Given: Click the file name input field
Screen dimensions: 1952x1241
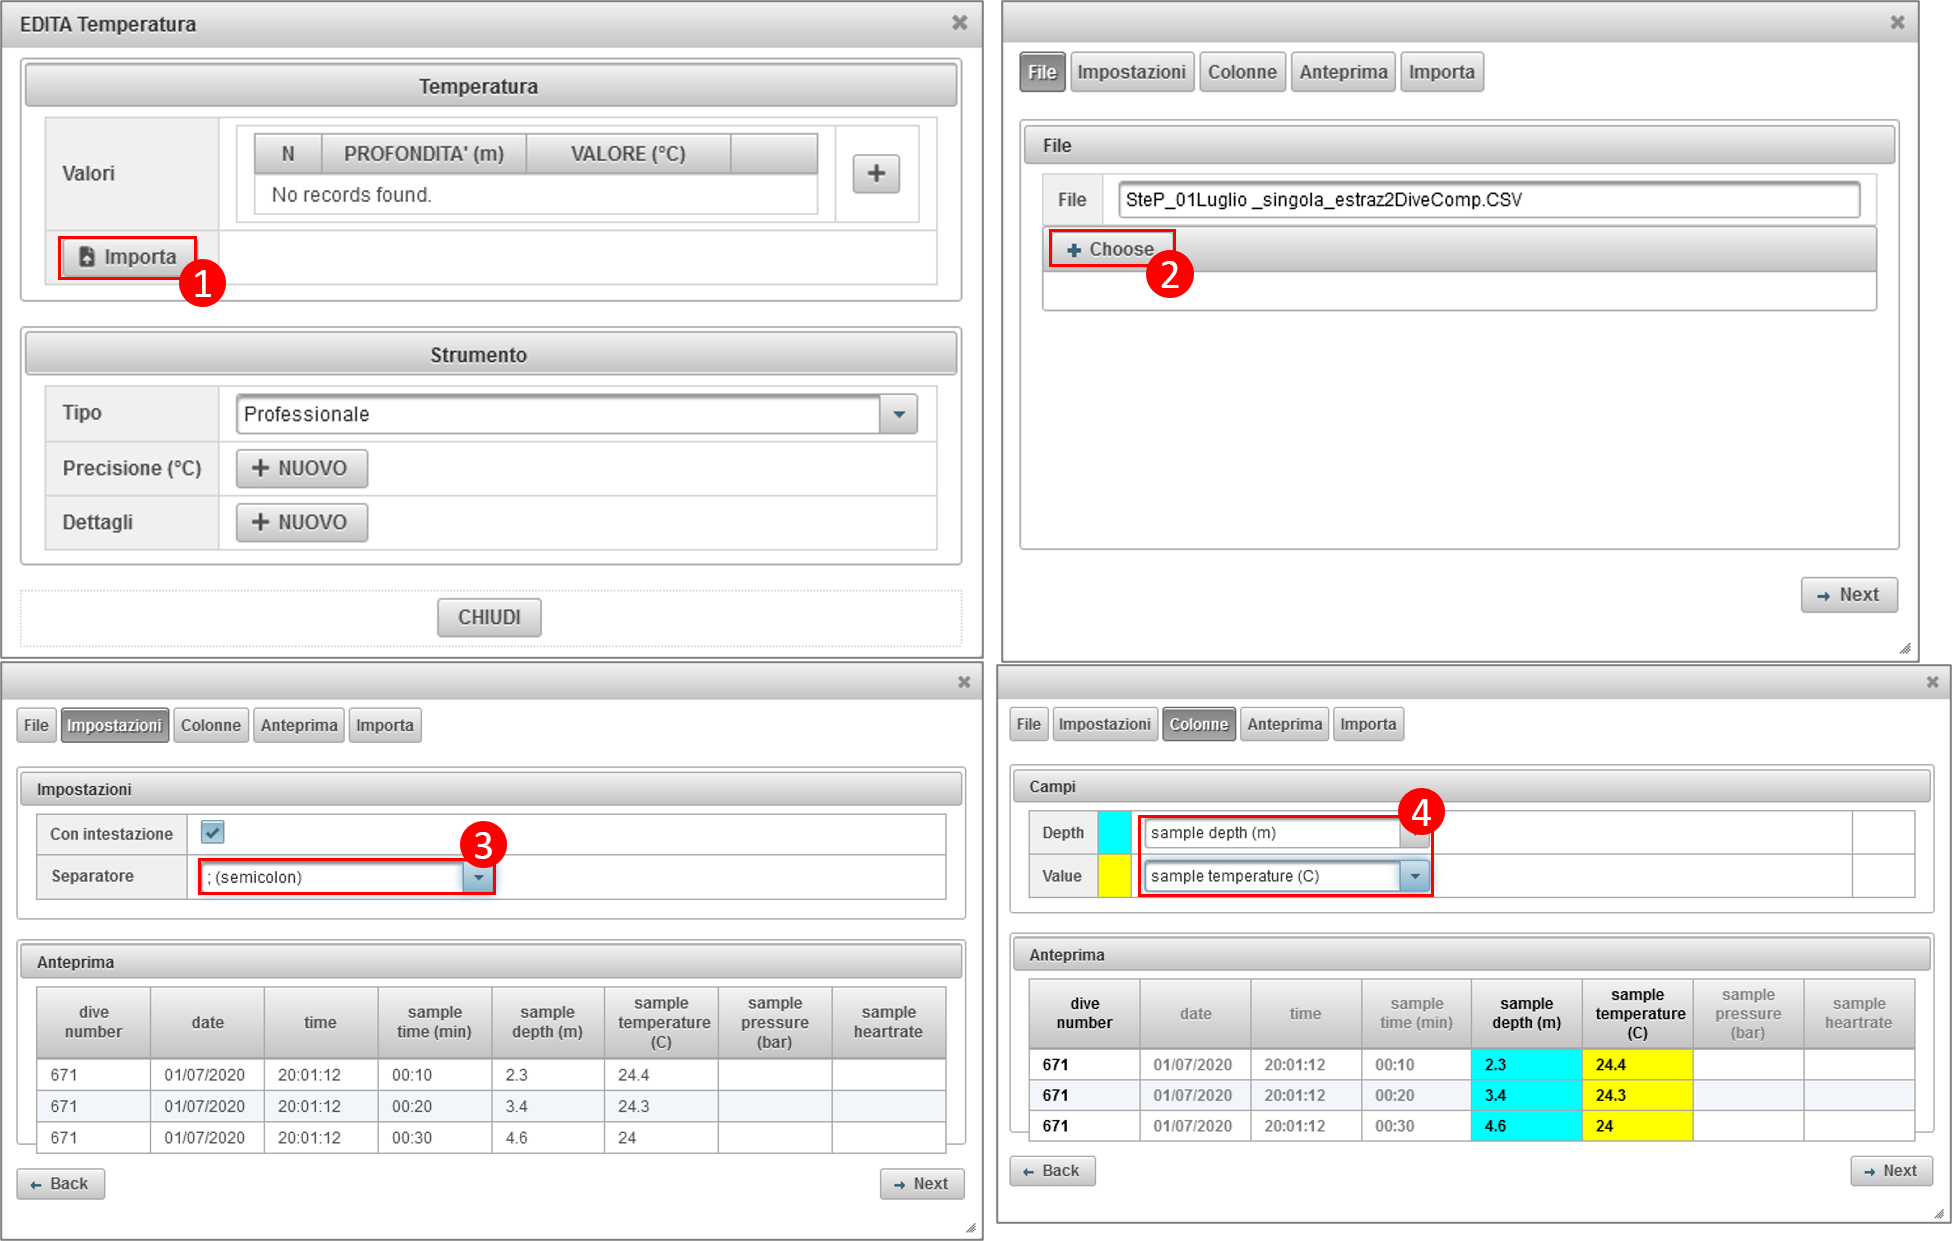Looking at the screenshot, I should click(1489, 200).
